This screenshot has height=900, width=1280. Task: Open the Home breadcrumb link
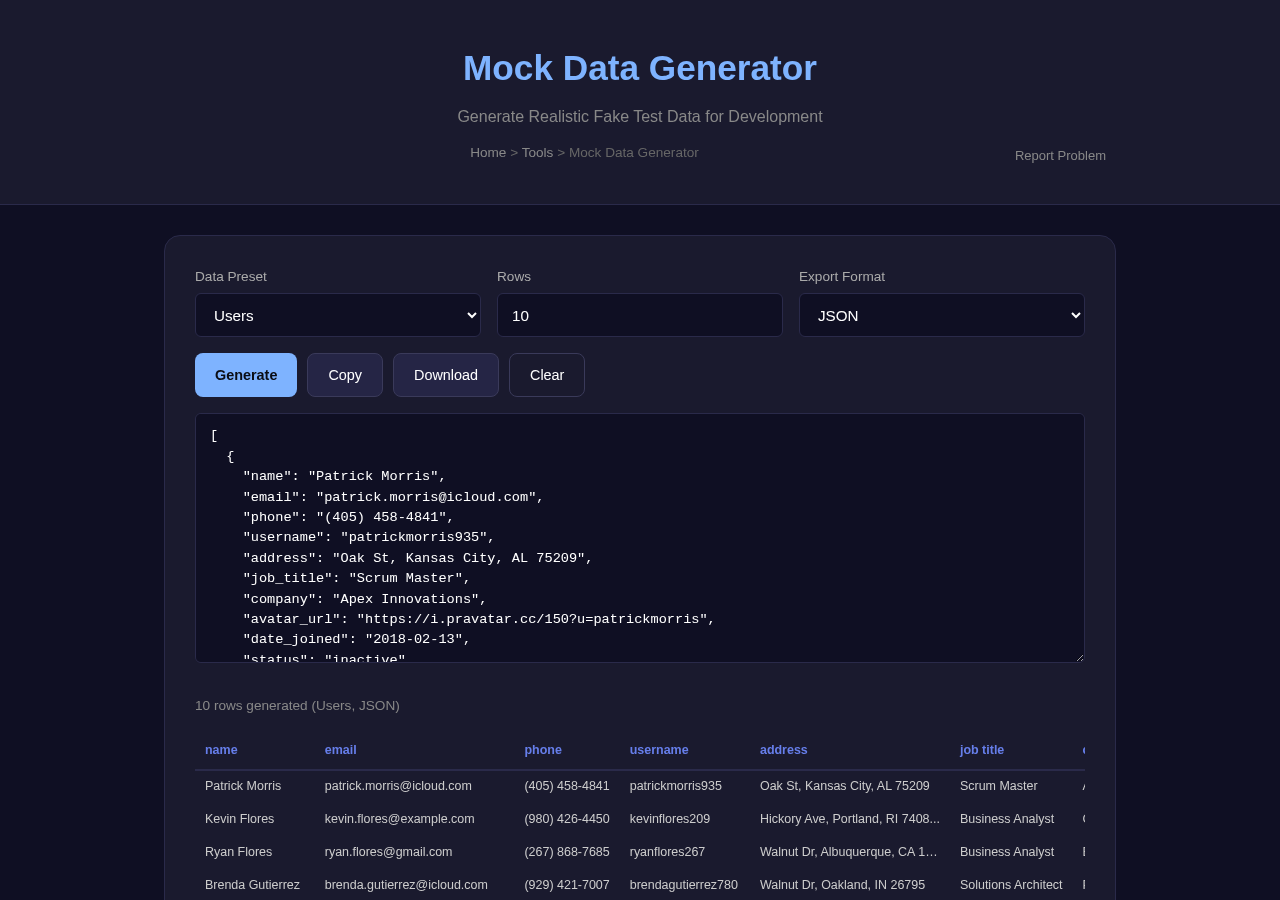(488, 153)
